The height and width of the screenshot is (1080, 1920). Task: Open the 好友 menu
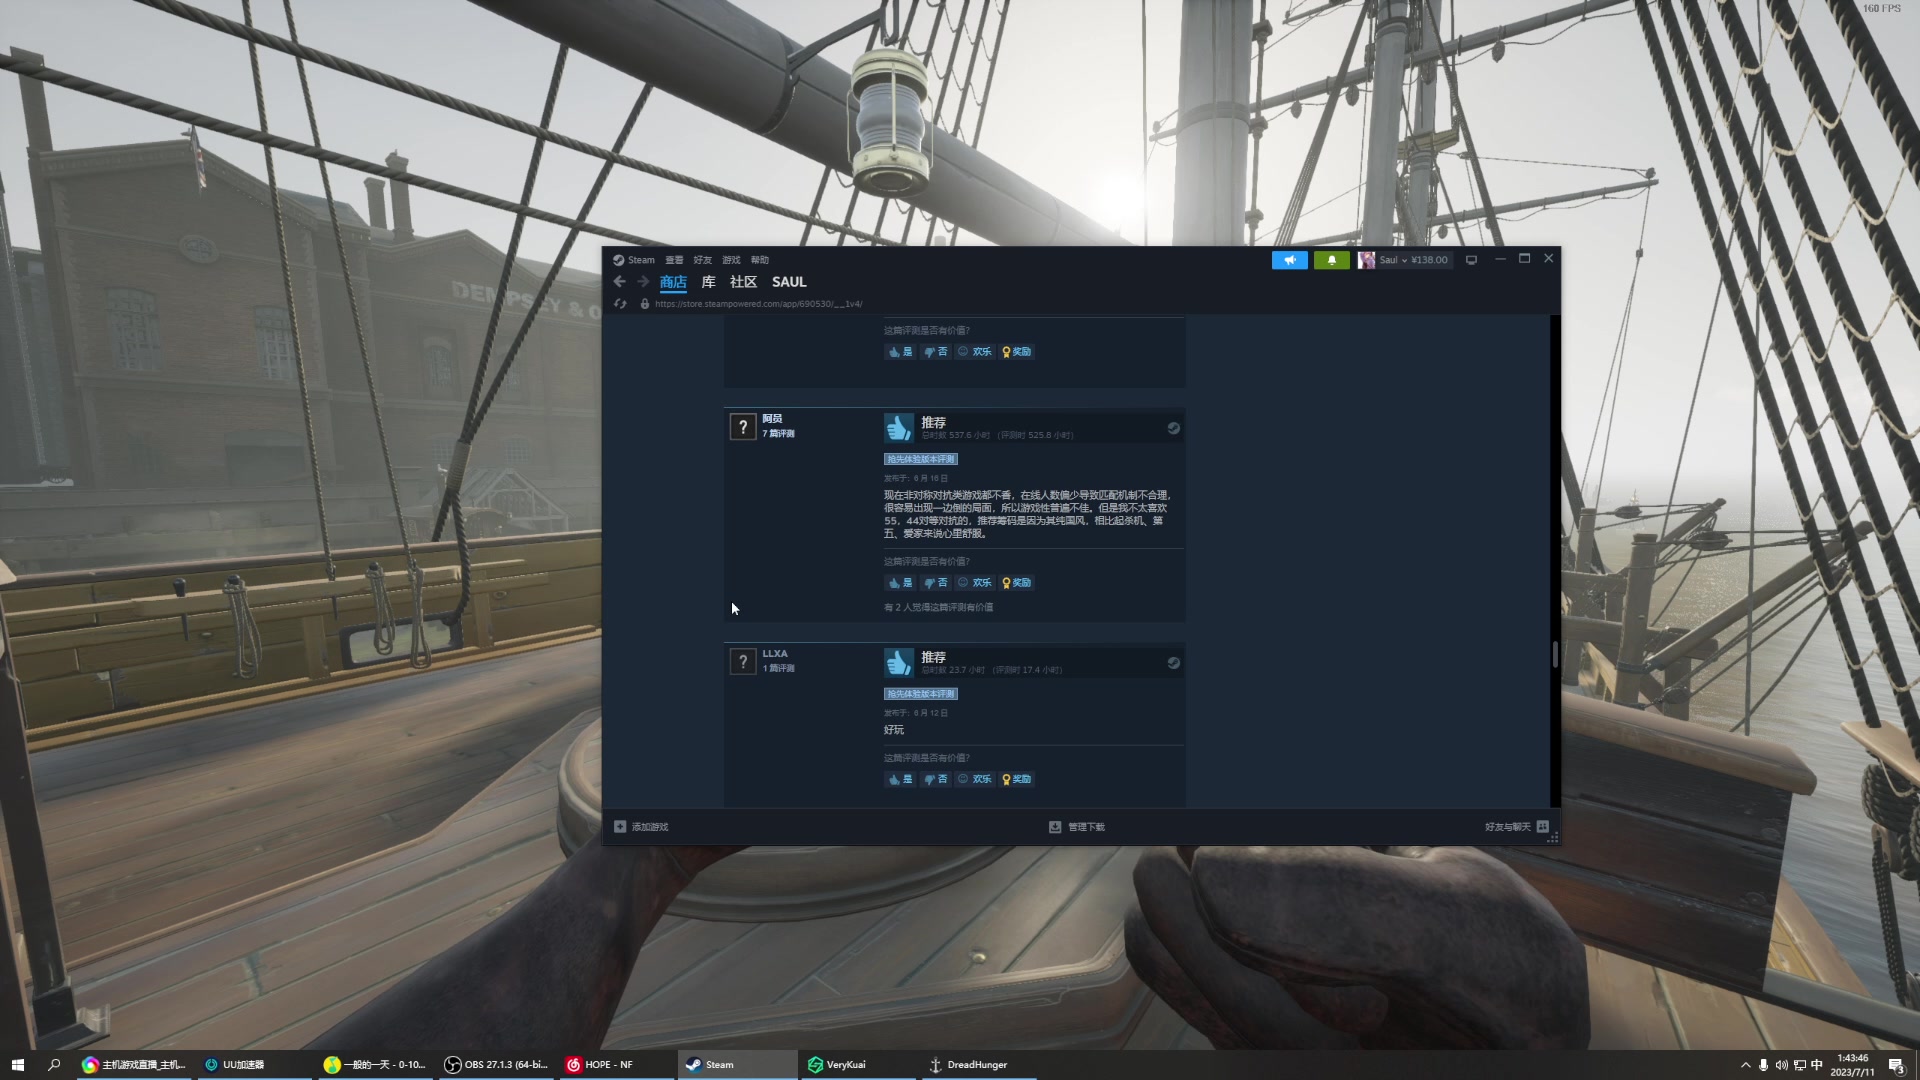(703, 260)
